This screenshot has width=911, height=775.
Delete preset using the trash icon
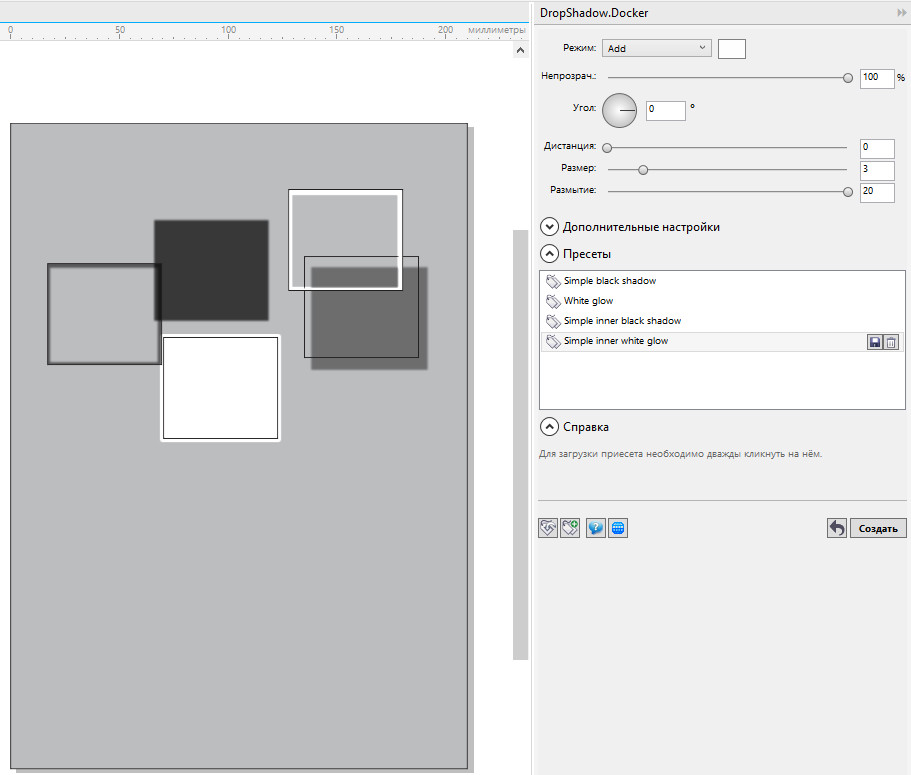click(x=891, y=342)
